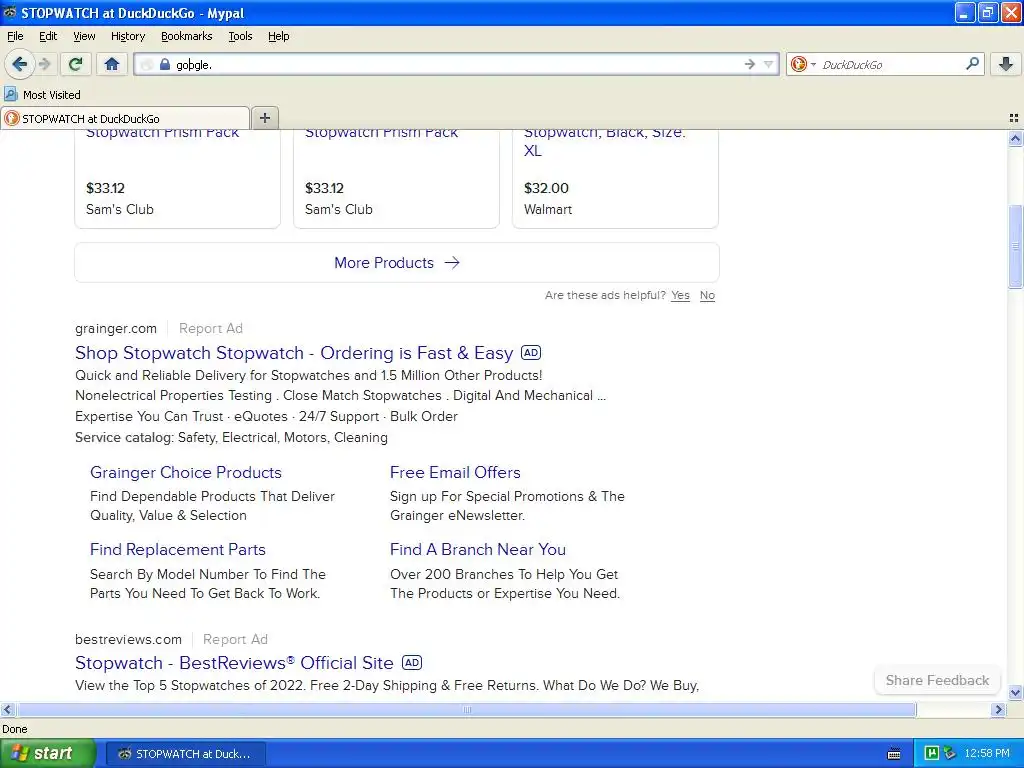Click the horizontal scrollbar left arrow
Screen dimensions: 1024x768
pos(8,709)
